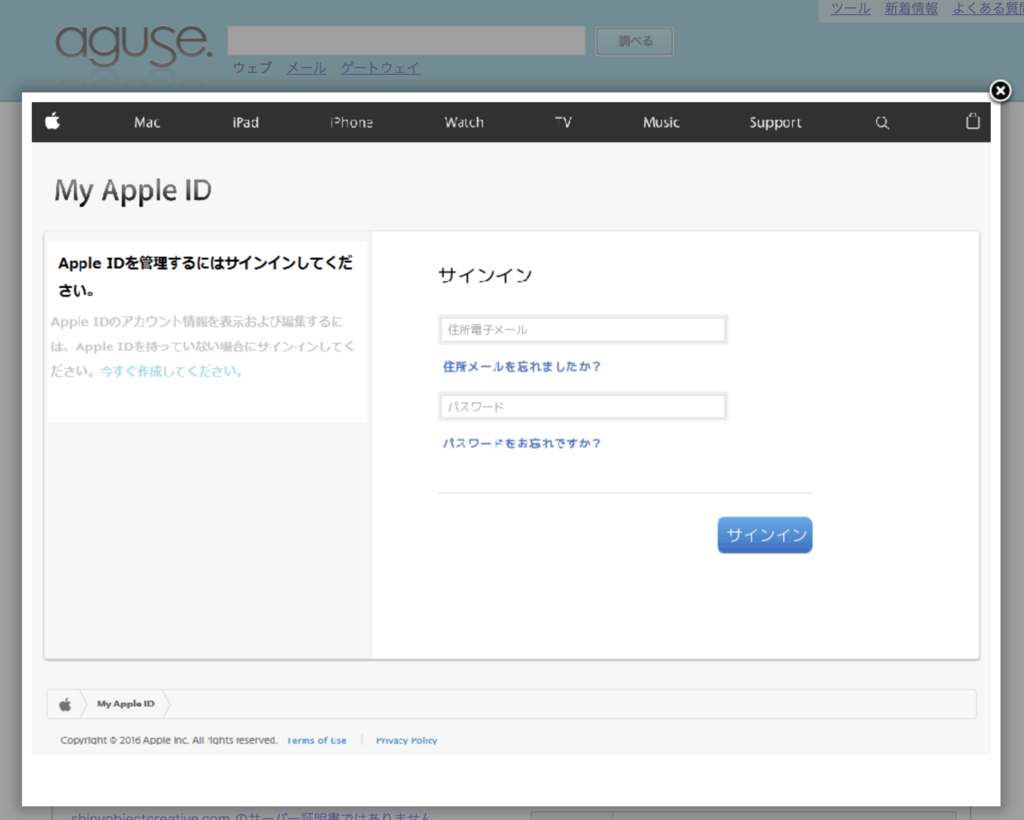Open the Music menu item
The height and width of the screenshot is (820, 1024).
point(661,123)
